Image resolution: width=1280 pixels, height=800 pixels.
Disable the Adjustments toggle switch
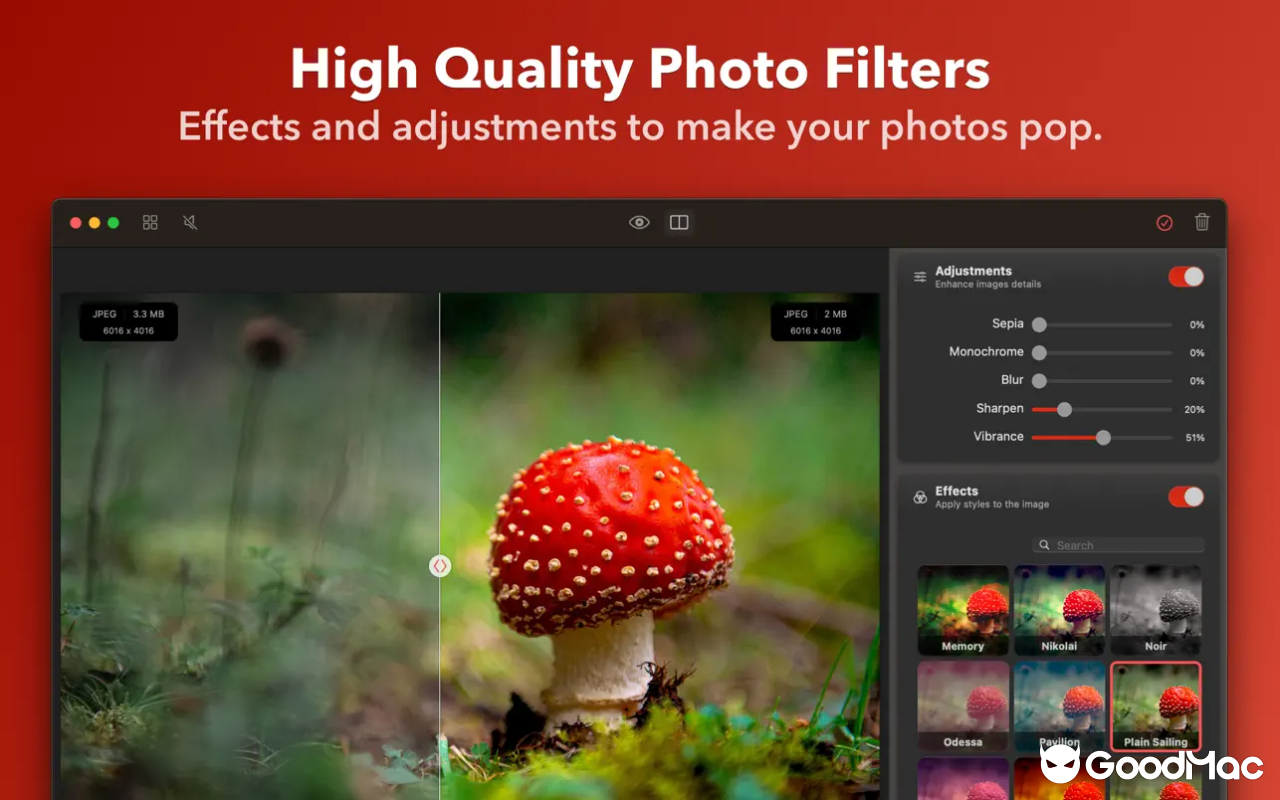coord(1186,277)
